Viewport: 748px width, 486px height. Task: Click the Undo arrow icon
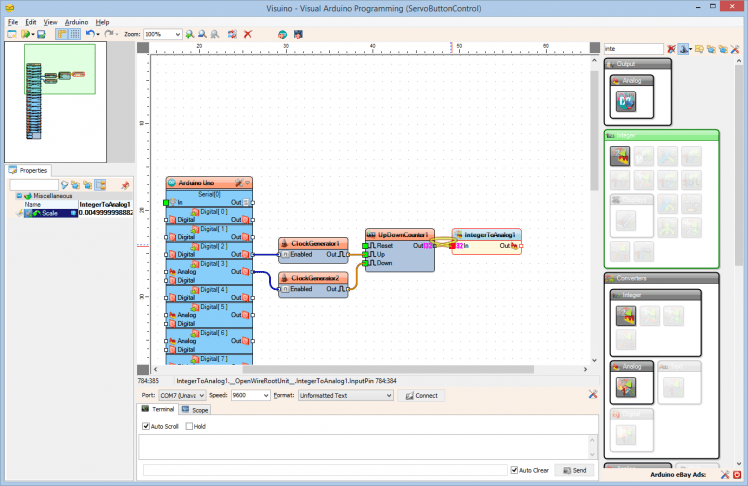click(x=90, y=34)
